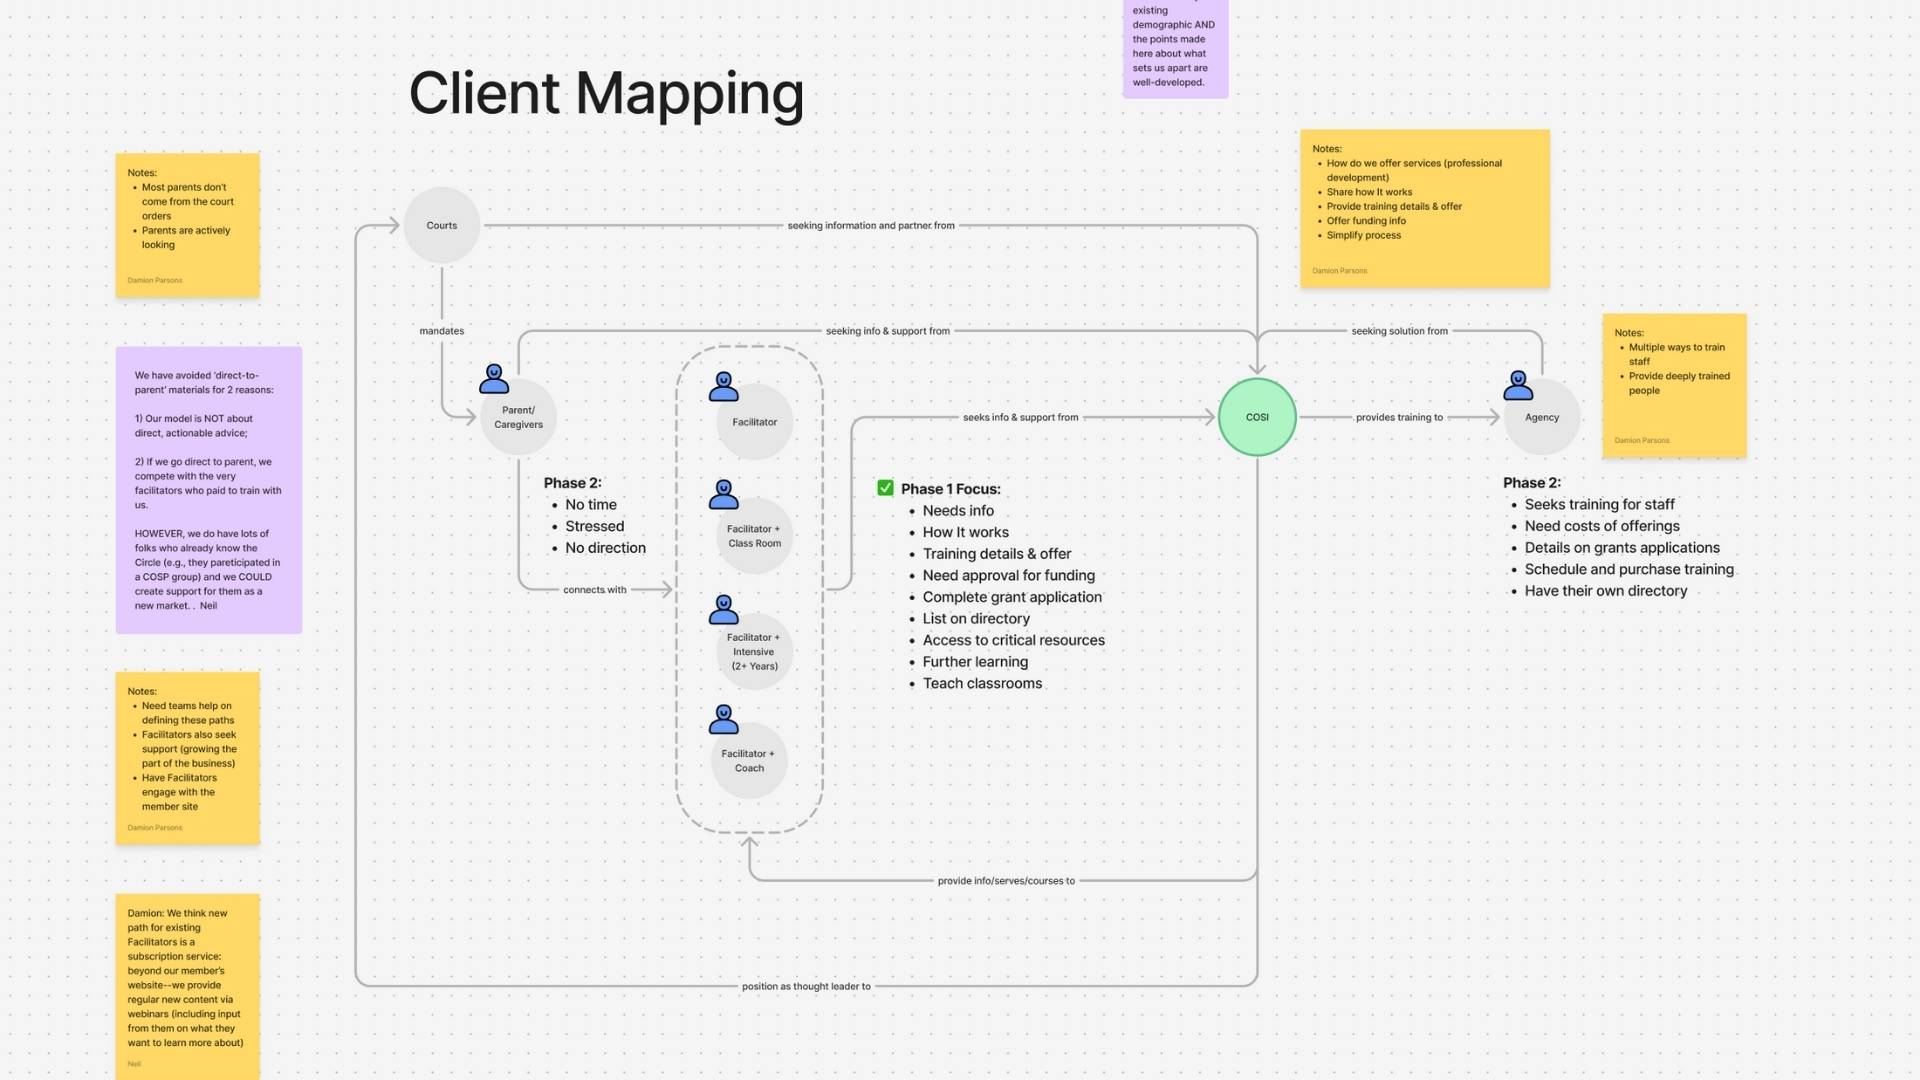Click the person icon on the Parent/Caregivers node
Screen dimensions: 1920x1080
click(x=494, y=381)
